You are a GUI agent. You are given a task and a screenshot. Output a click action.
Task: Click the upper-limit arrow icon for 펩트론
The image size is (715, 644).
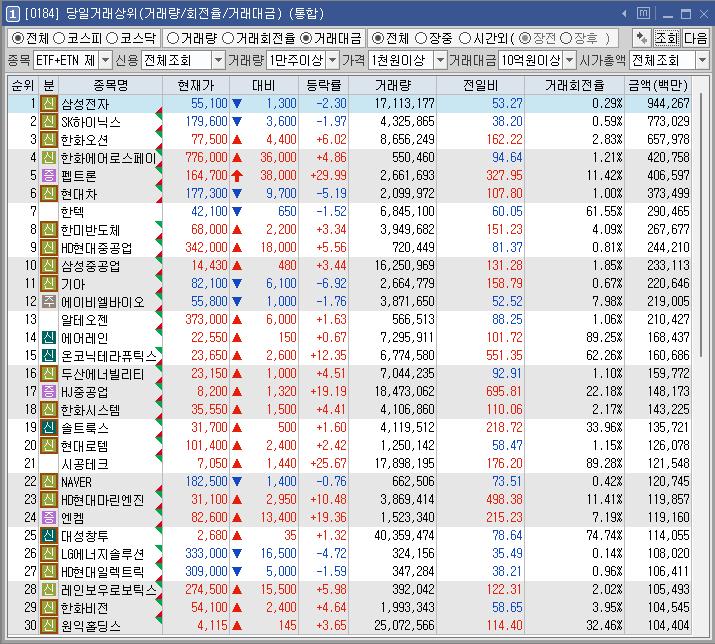click(237, 176)
